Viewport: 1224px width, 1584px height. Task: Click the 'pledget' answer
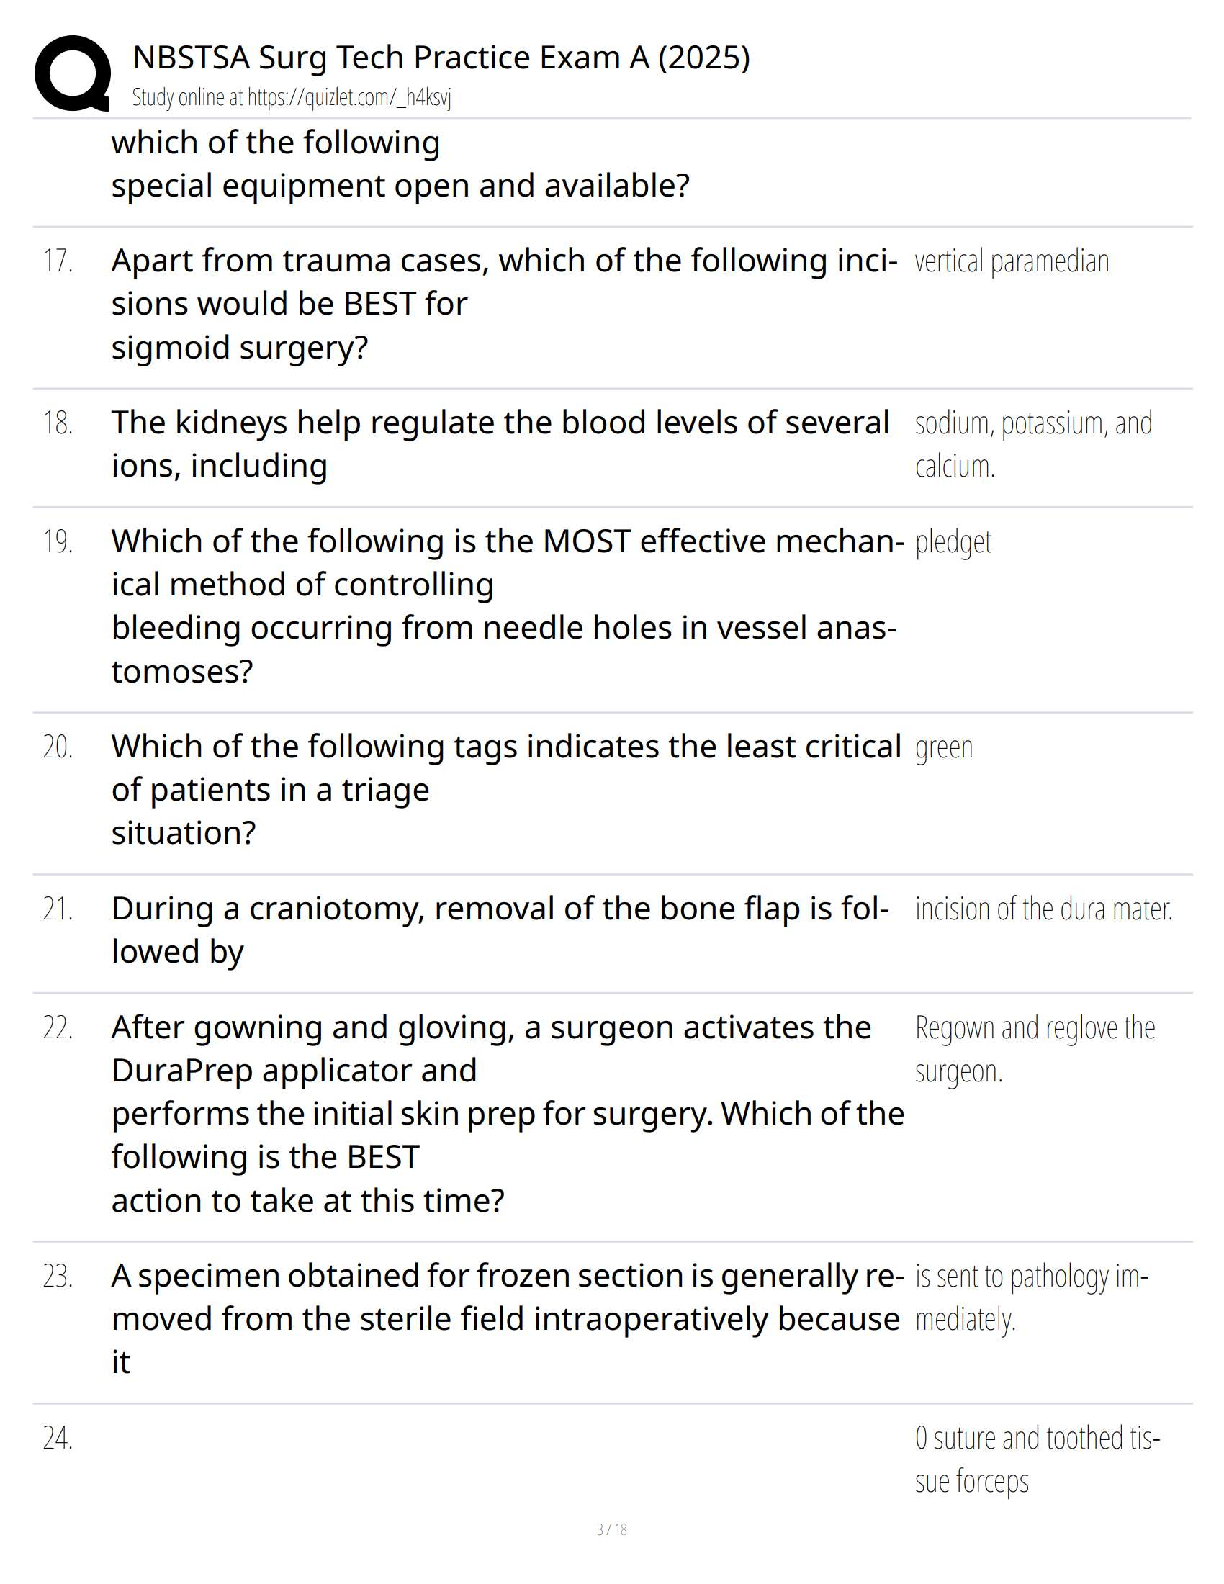point(952,542)
